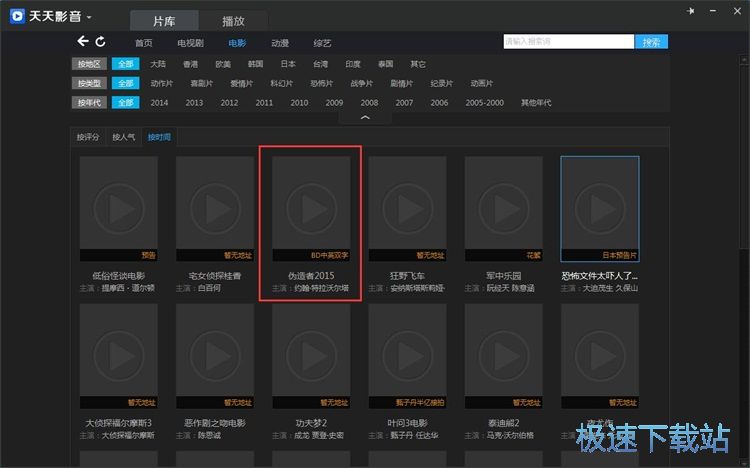The image size is (750, 468).
Task: Filter the region by 香港
Action: (190, 63)
